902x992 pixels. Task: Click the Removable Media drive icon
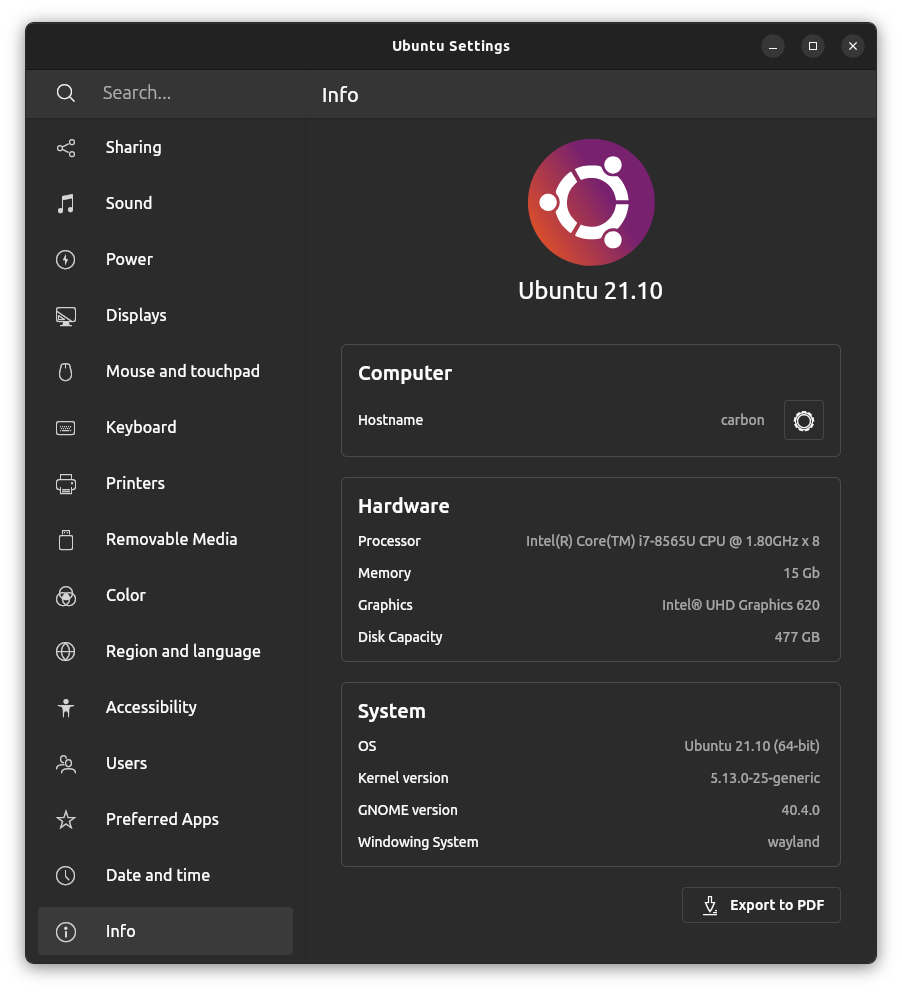(x=66, y=540)
